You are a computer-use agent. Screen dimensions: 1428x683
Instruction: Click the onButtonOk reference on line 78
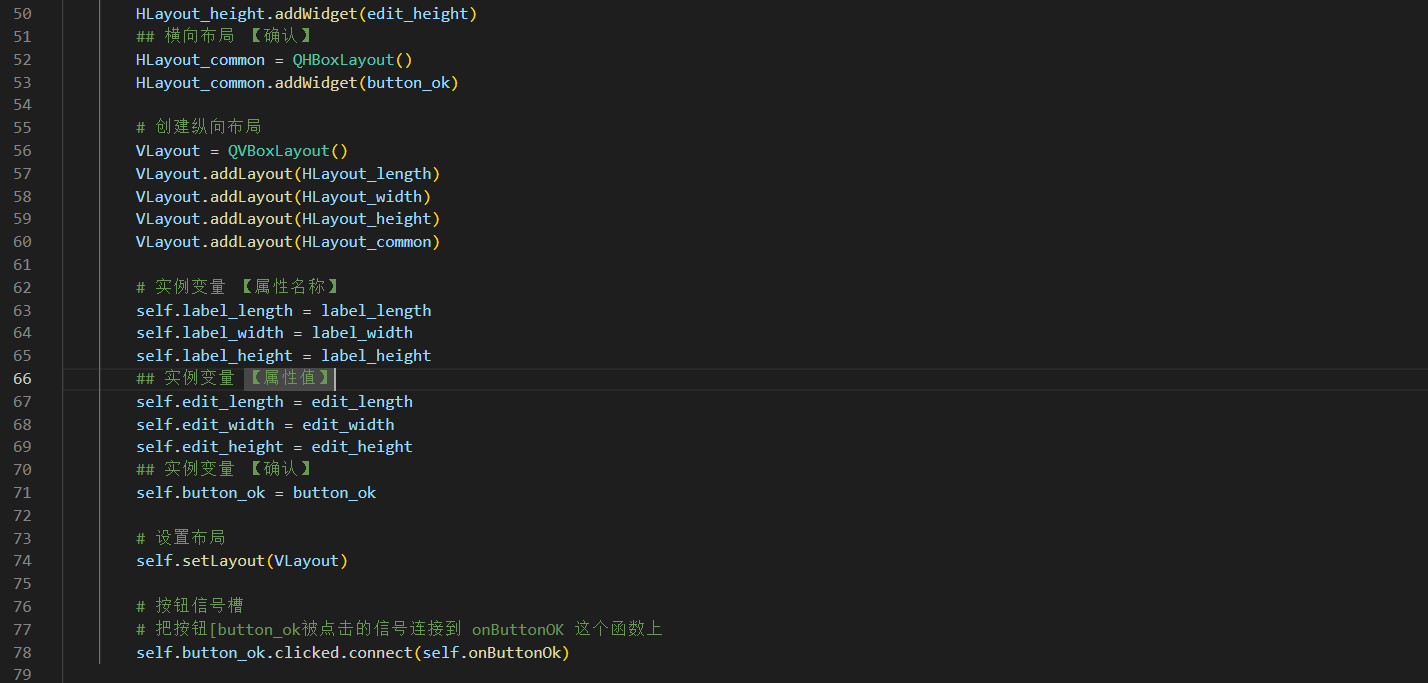(514, 653)
